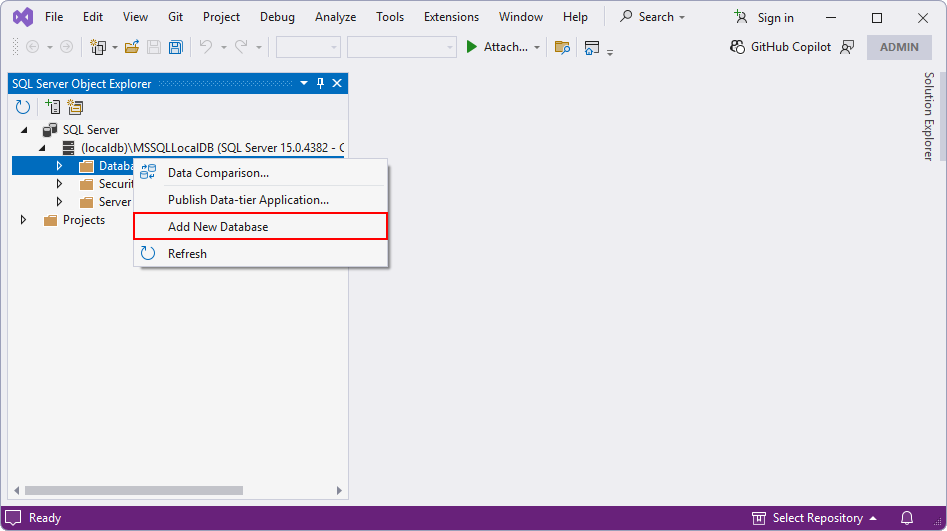Click the GitHub Copilot icon
This screenshot has height=531, width=947.
pyautogui.click(x=737, y=47)
